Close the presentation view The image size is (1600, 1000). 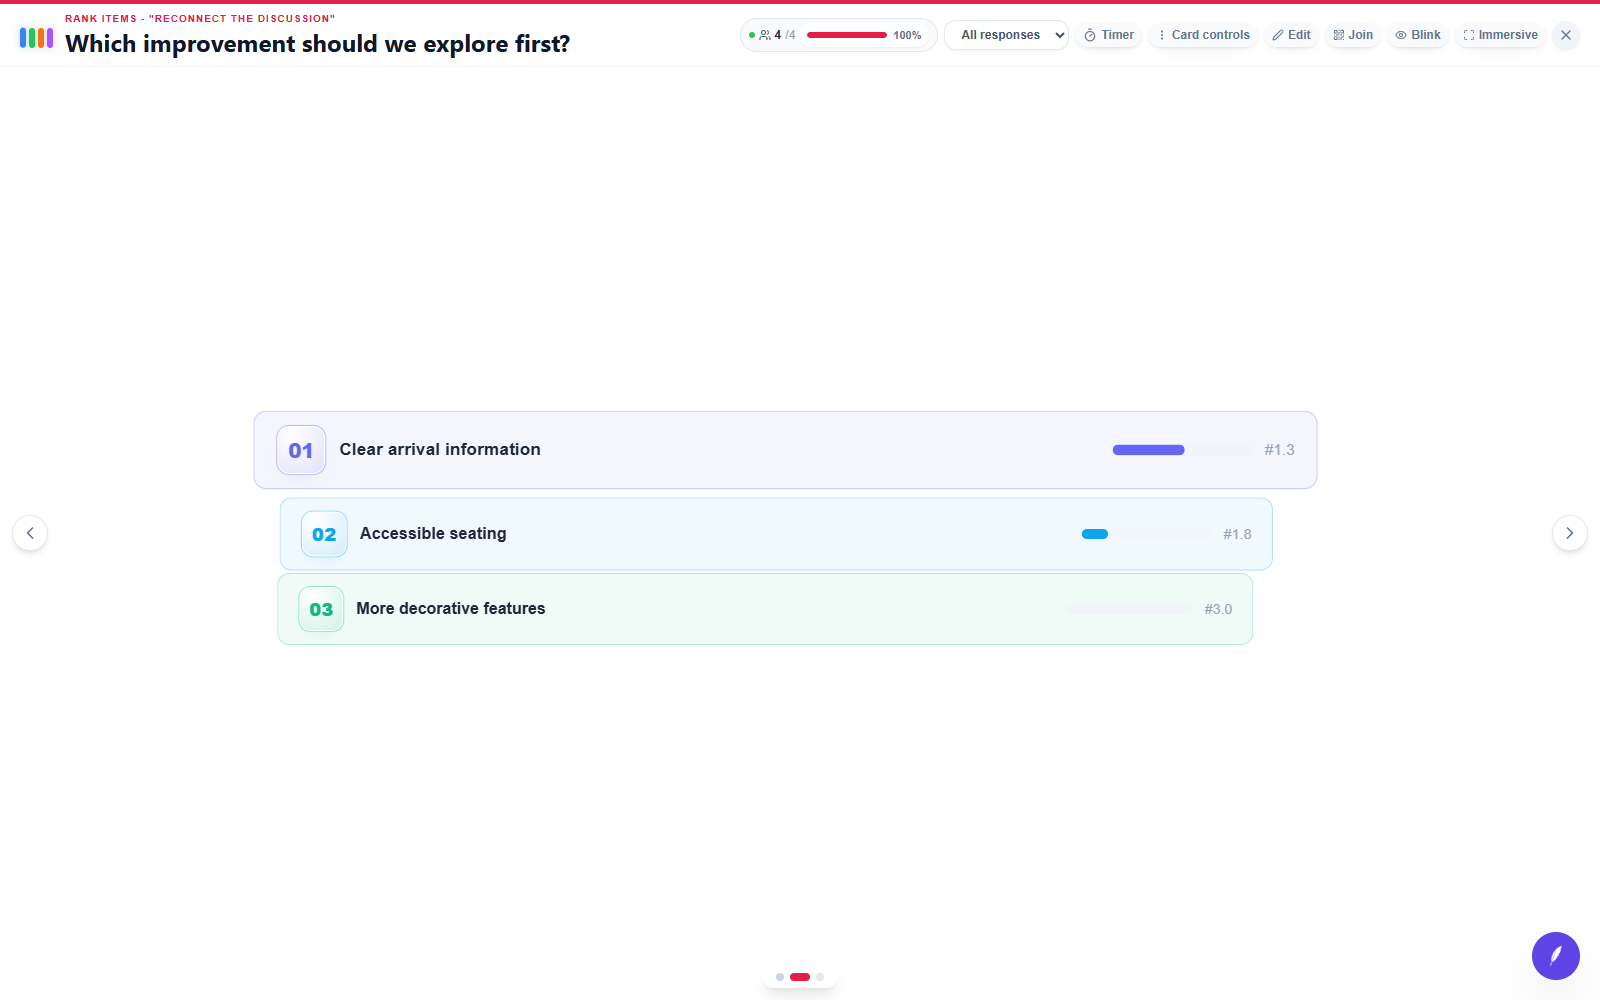click(1566, 35)
